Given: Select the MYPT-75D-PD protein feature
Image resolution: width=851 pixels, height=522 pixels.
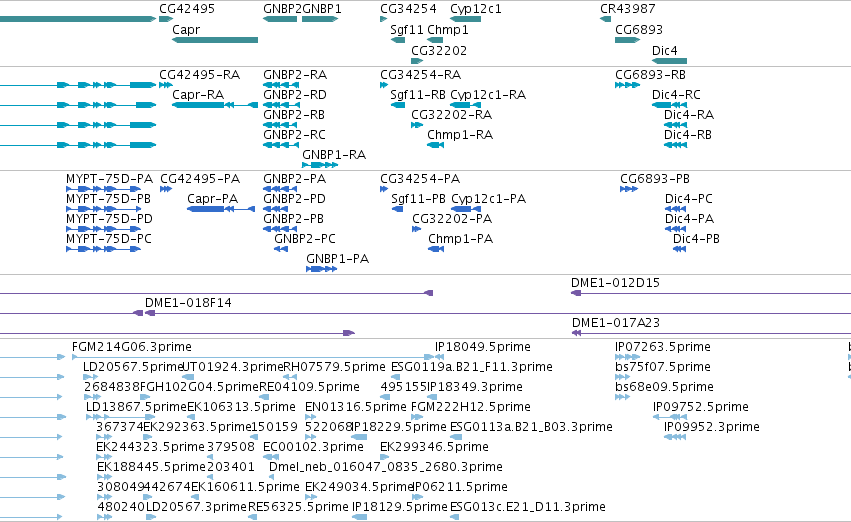Looking at the screenshot, I should coord(103,229).
